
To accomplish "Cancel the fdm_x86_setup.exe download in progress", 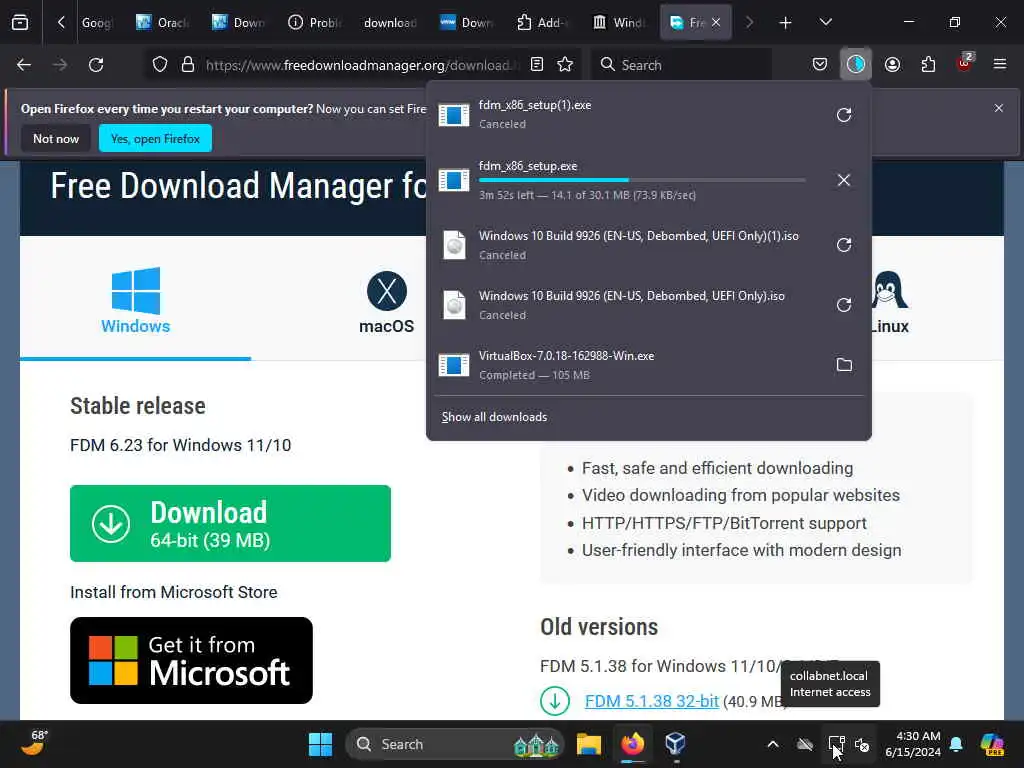I will click(844, 180).
